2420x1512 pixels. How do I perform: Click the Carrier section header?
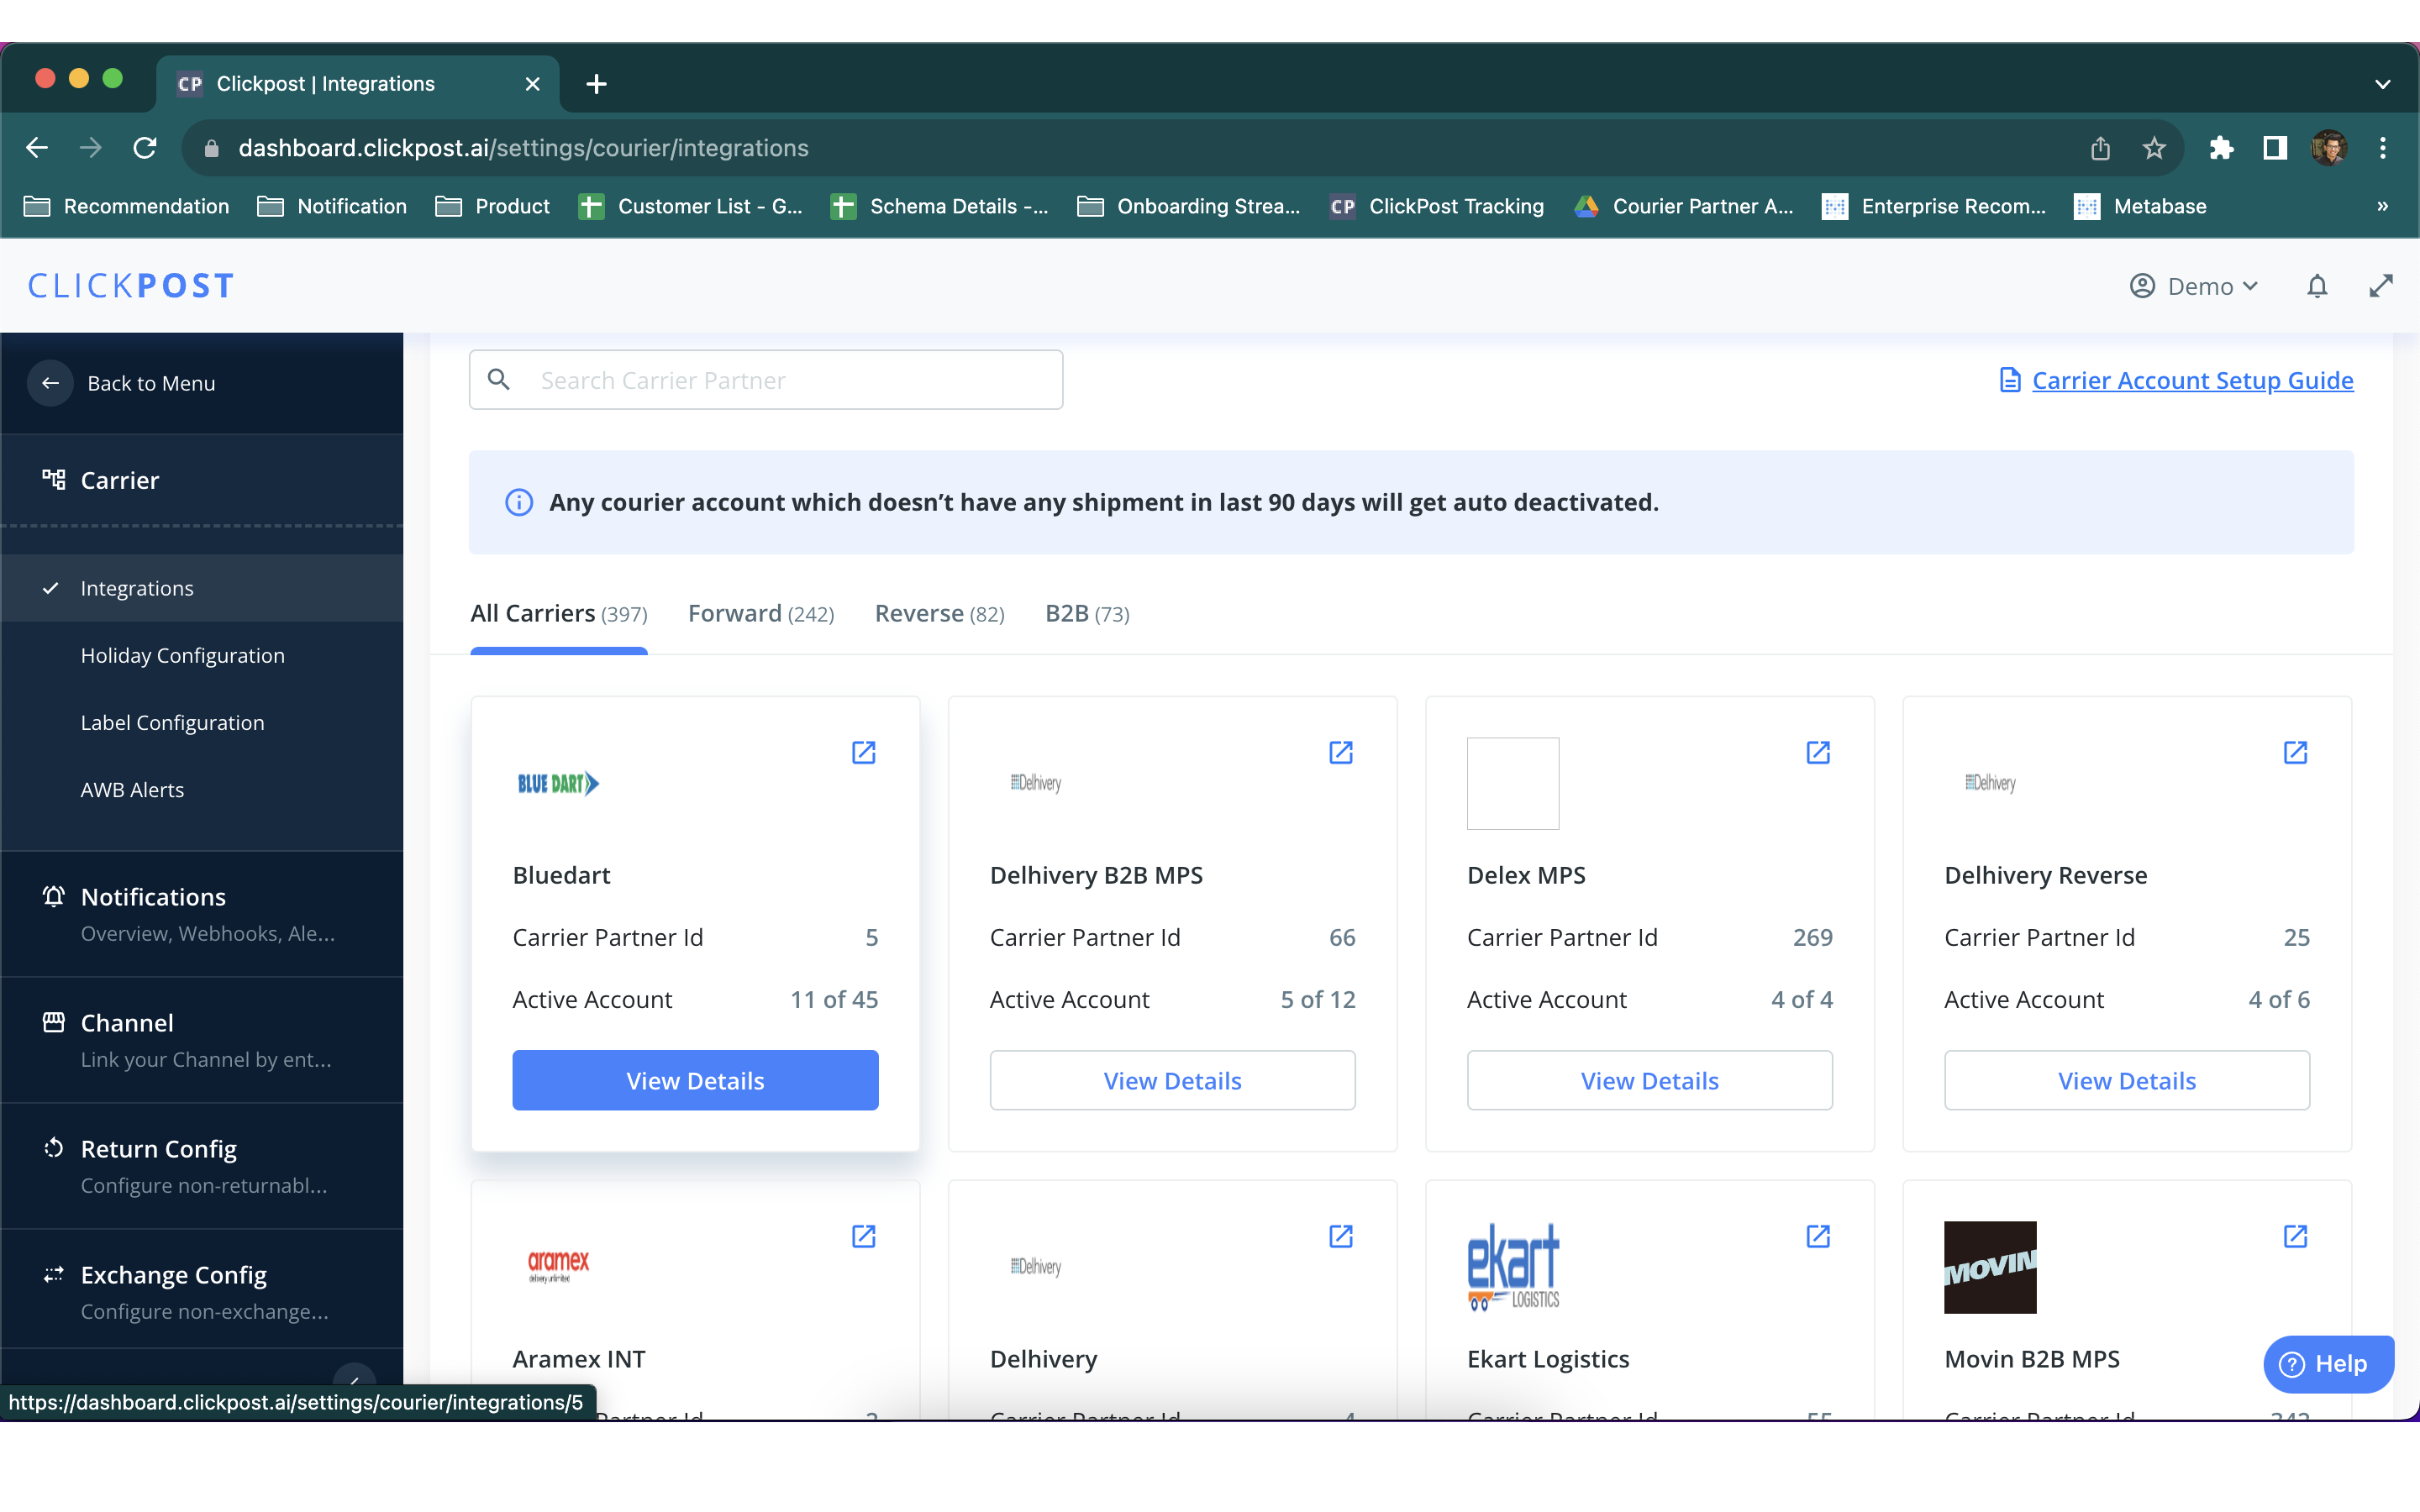pos(202,480)
